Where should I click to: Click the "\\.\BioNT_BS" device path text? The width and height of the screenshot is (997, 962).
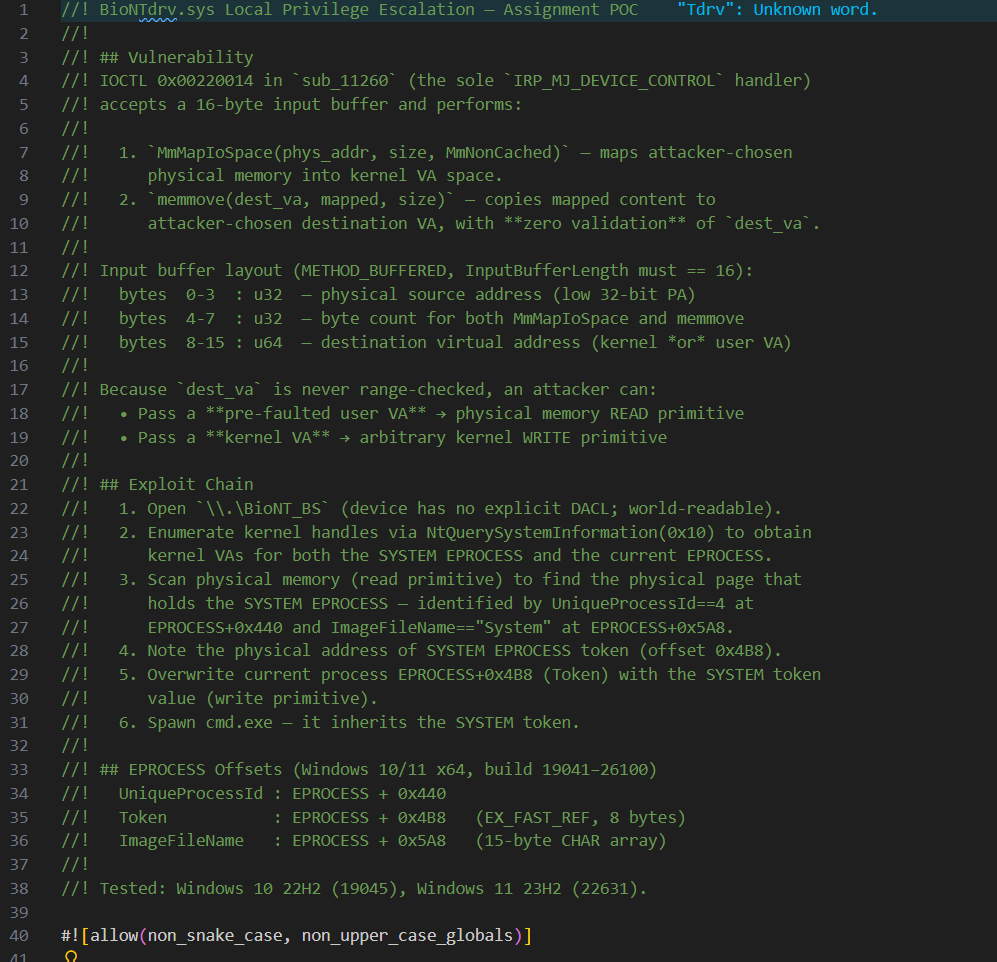262,509
